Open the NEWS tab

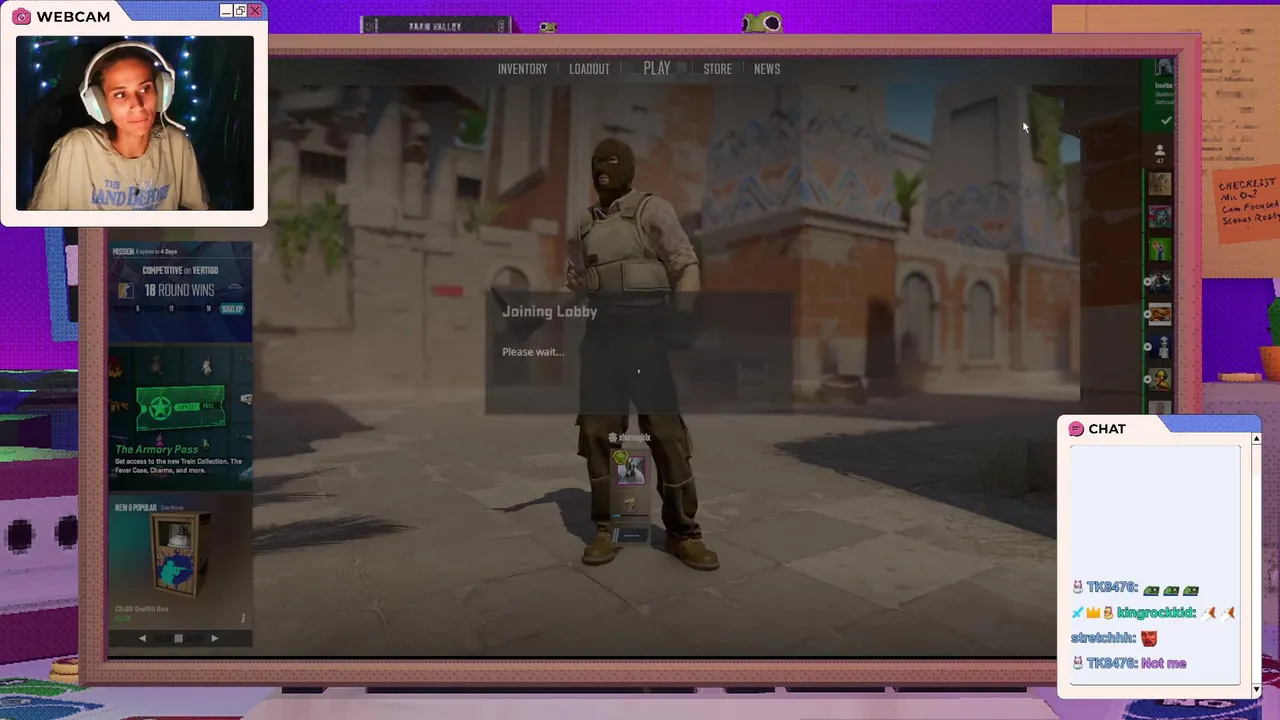[x=767, y=69]
